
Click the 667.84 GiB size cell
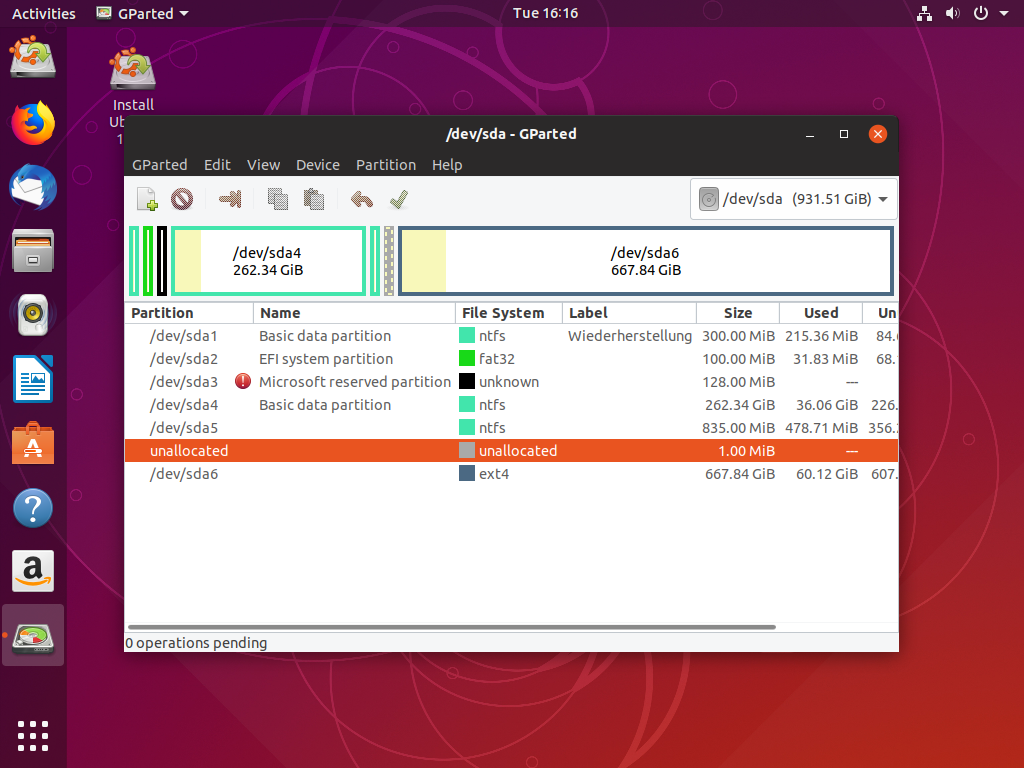coord(740,473)
